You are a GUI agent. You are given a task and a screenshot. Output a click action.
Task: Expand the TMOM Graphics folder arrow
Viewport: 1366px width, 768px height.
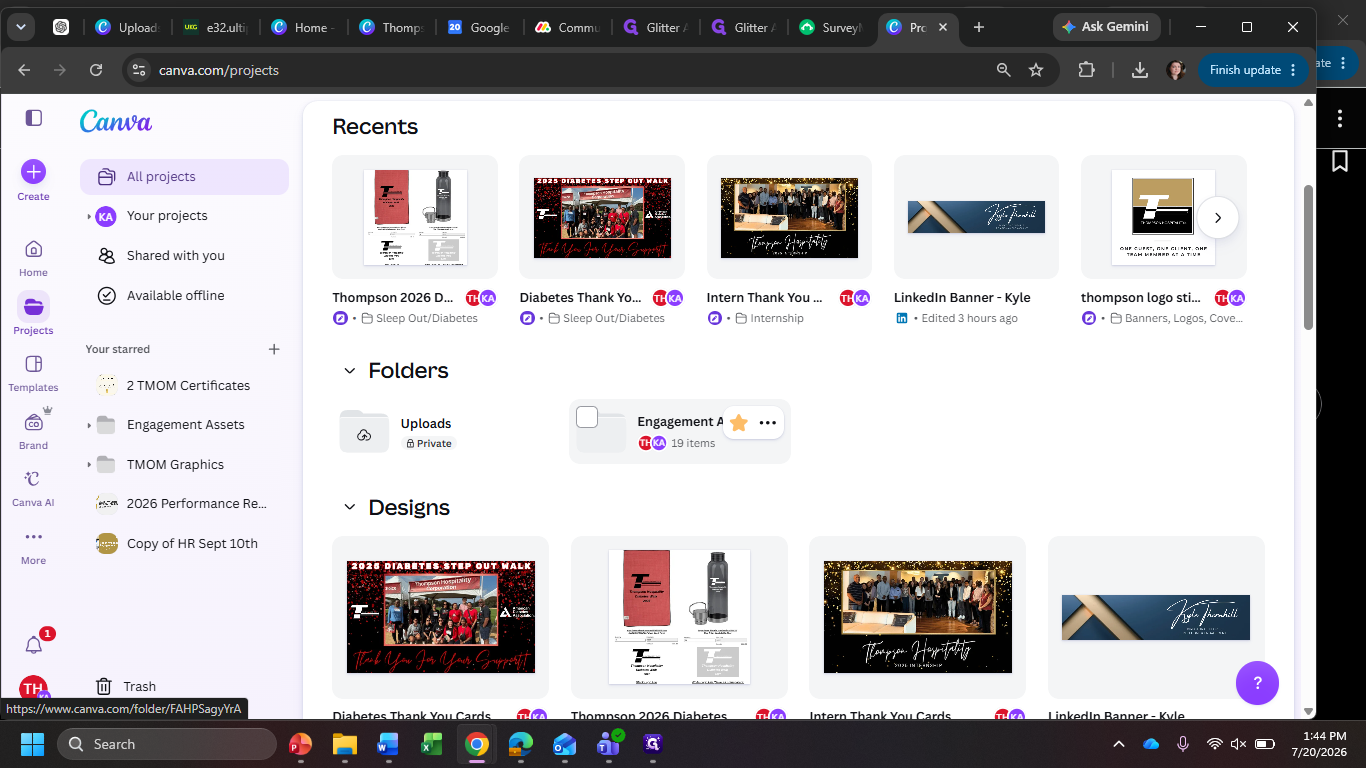point(89,465)
